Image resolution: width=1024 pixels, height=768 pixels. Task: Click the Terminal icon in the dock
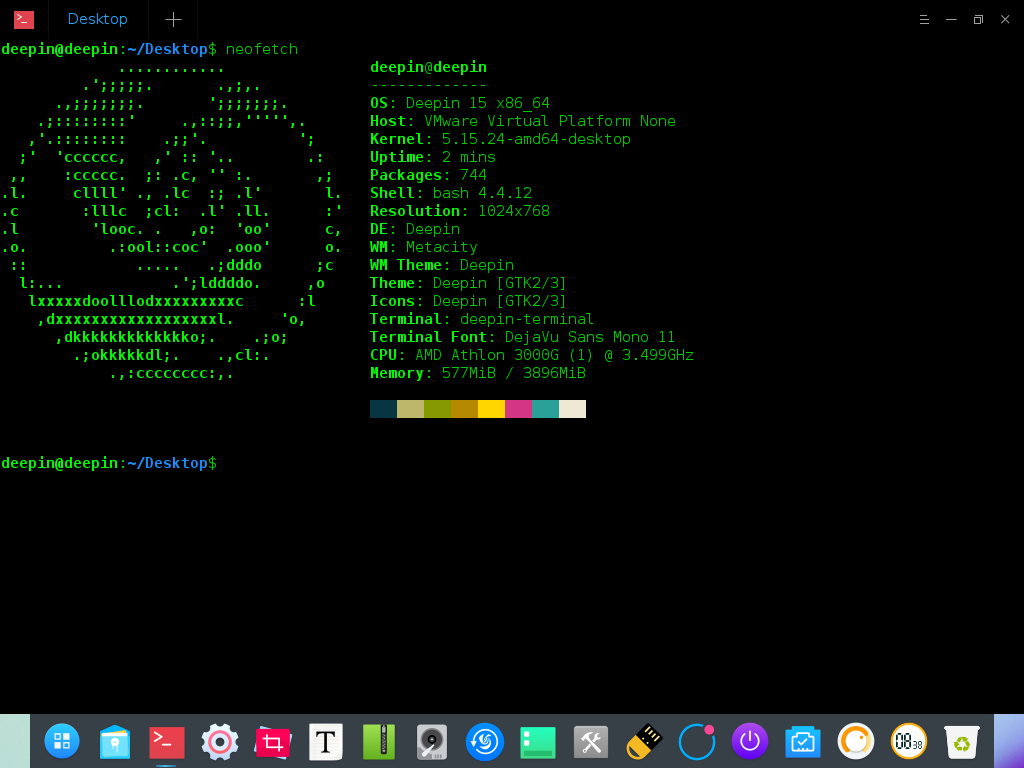click(x=167, y=742)
